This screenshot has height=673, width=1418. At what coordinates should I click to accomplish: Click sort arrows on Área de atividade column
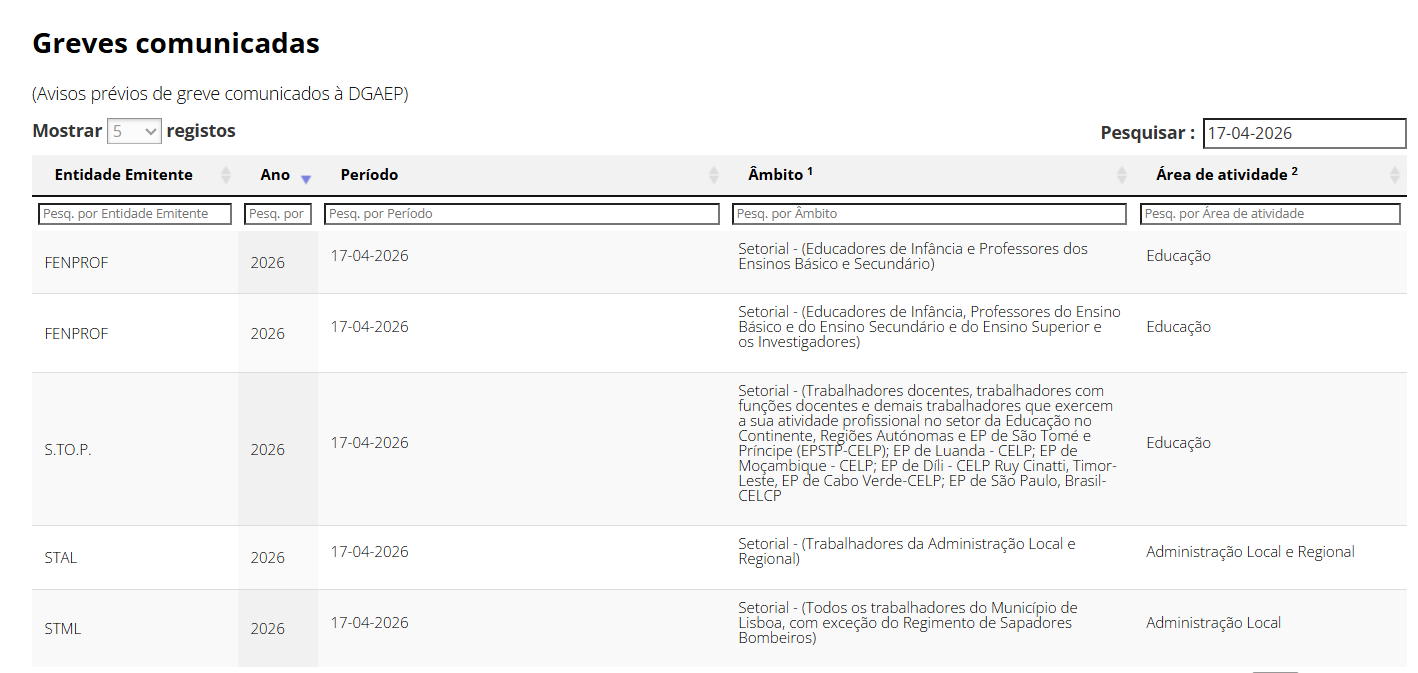pyautogui.click(x=1394, y=175)
